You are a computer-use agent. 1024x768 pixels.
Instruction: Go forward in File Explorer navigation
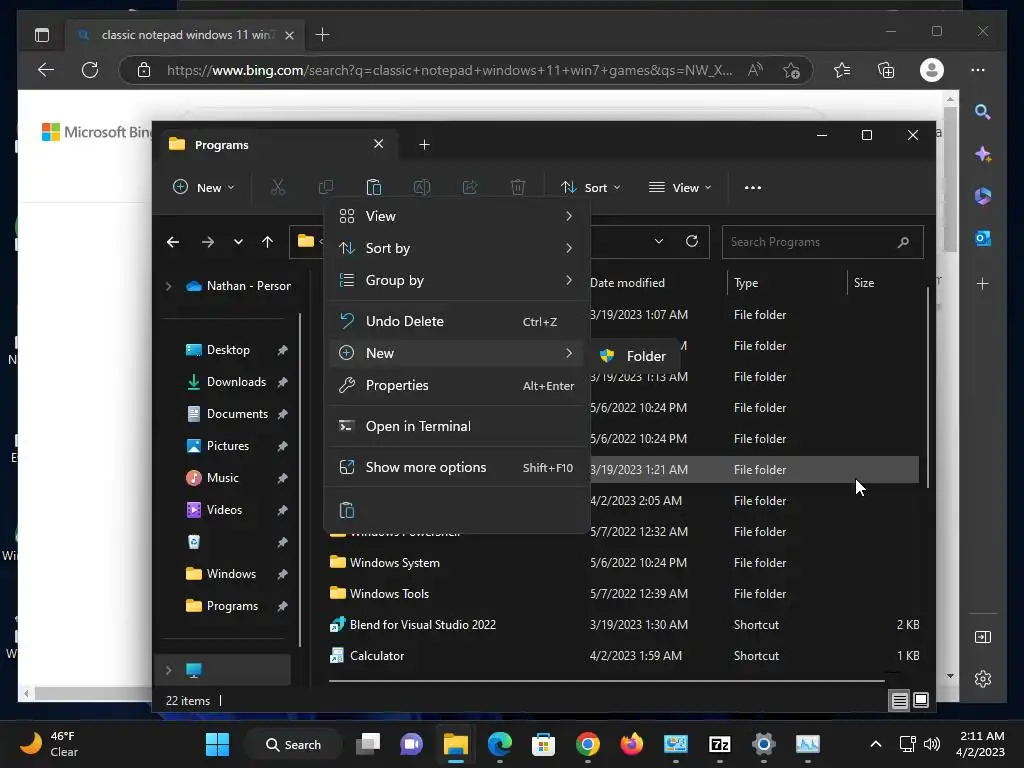(208, 242)
